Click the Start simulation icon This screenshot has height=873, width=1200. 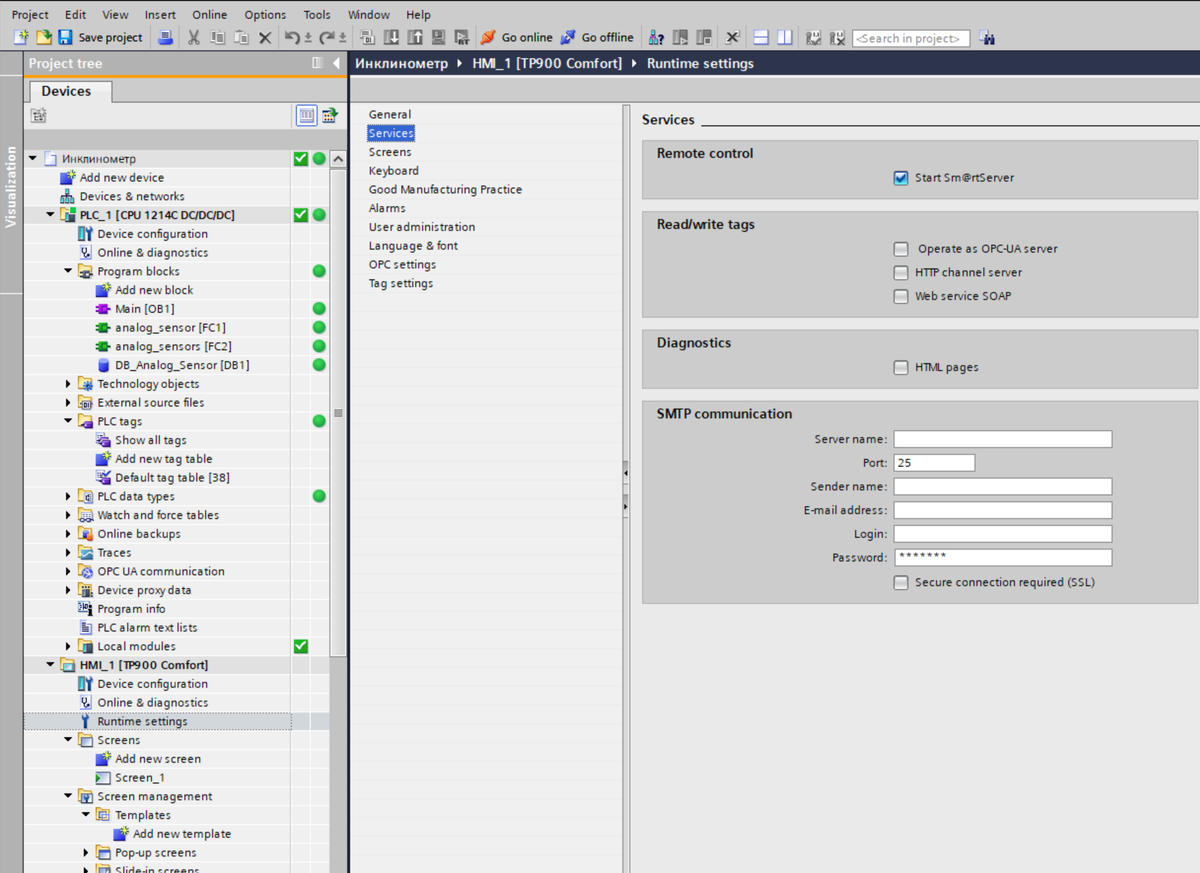437,37
